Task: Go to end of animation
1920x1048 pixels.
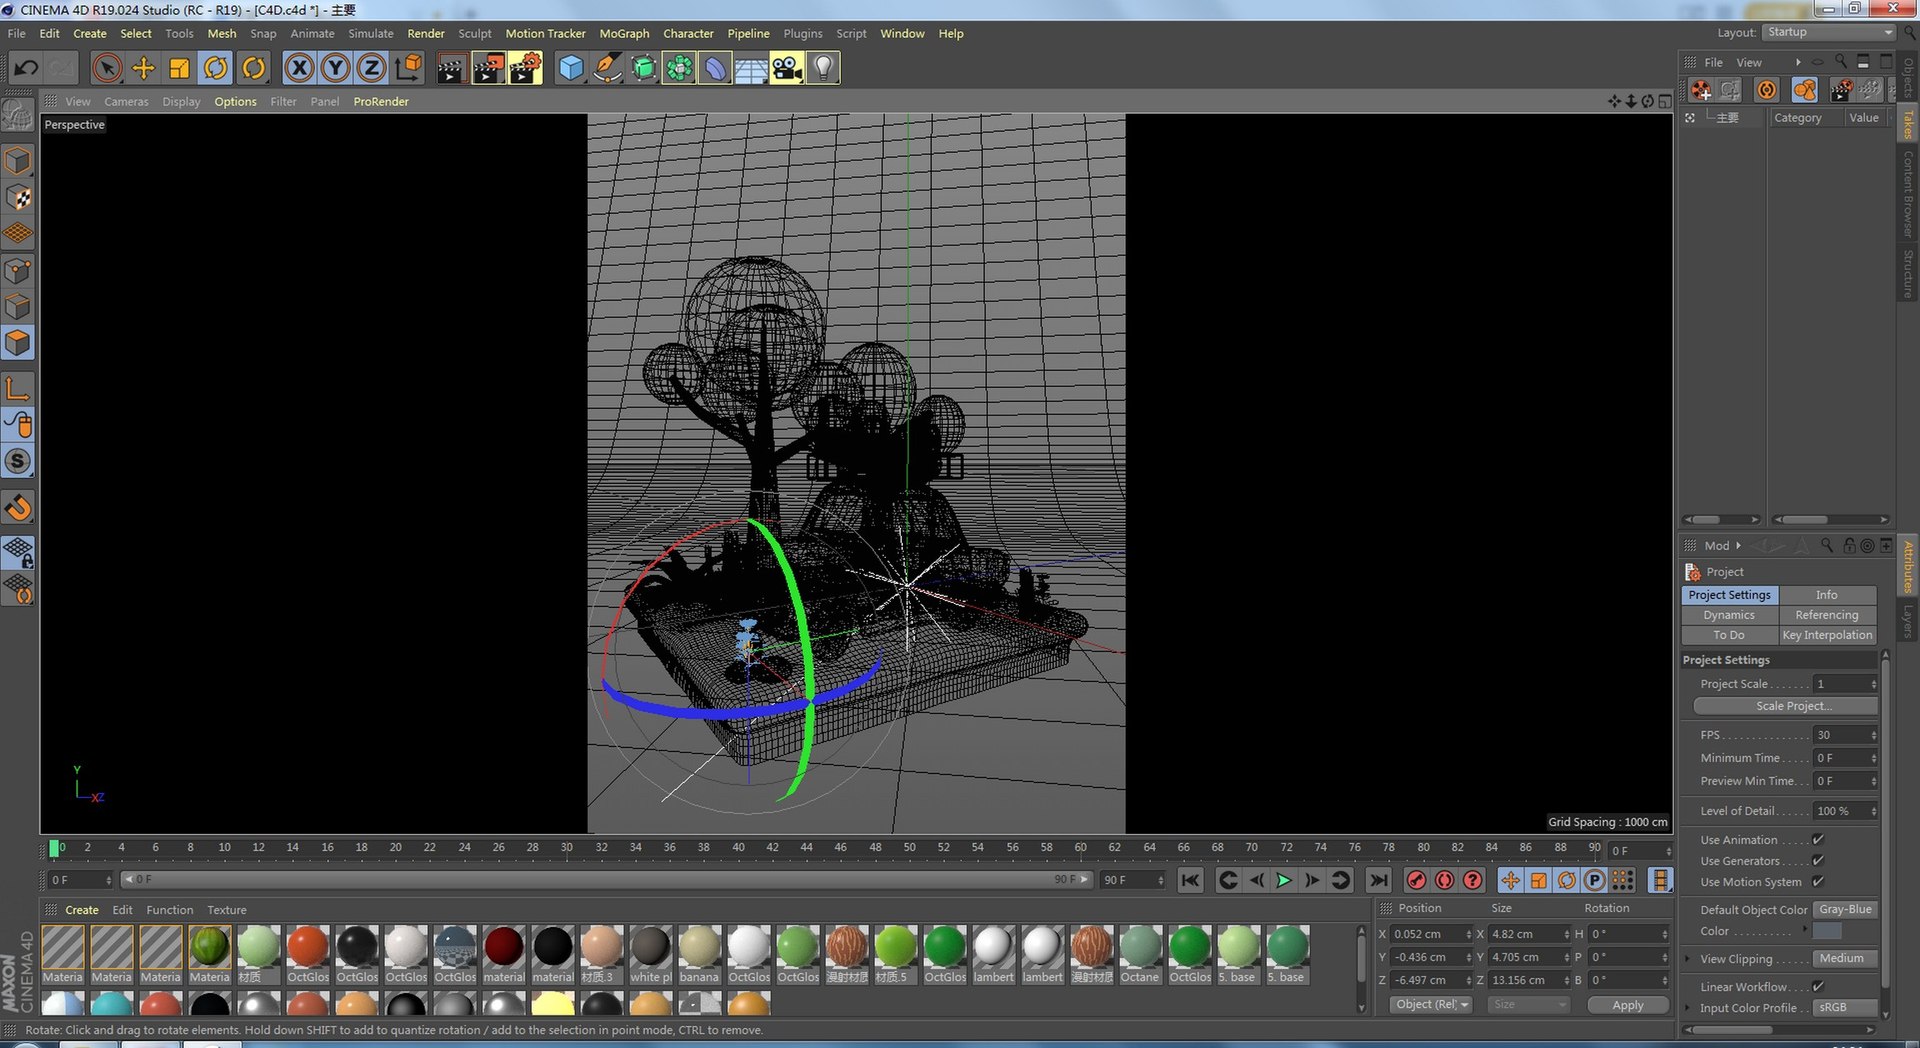Action: coord(1378,880)
